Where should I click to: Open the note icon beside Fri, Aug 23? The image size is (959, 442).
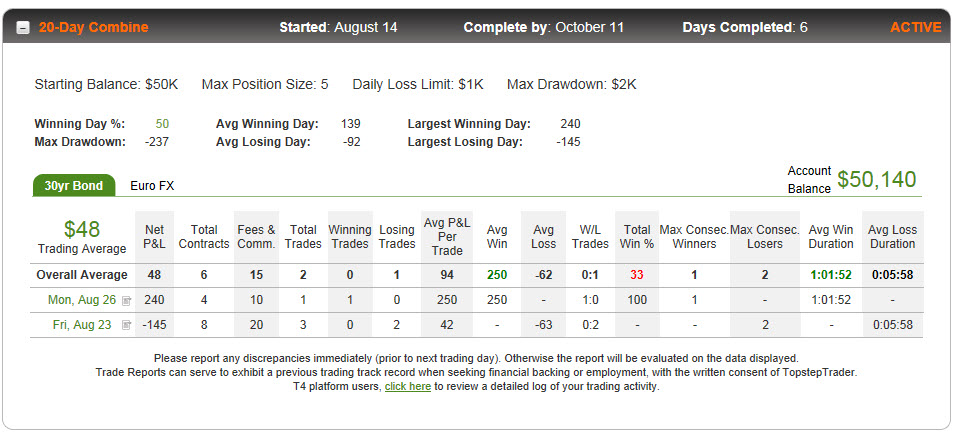coord(127,325)
